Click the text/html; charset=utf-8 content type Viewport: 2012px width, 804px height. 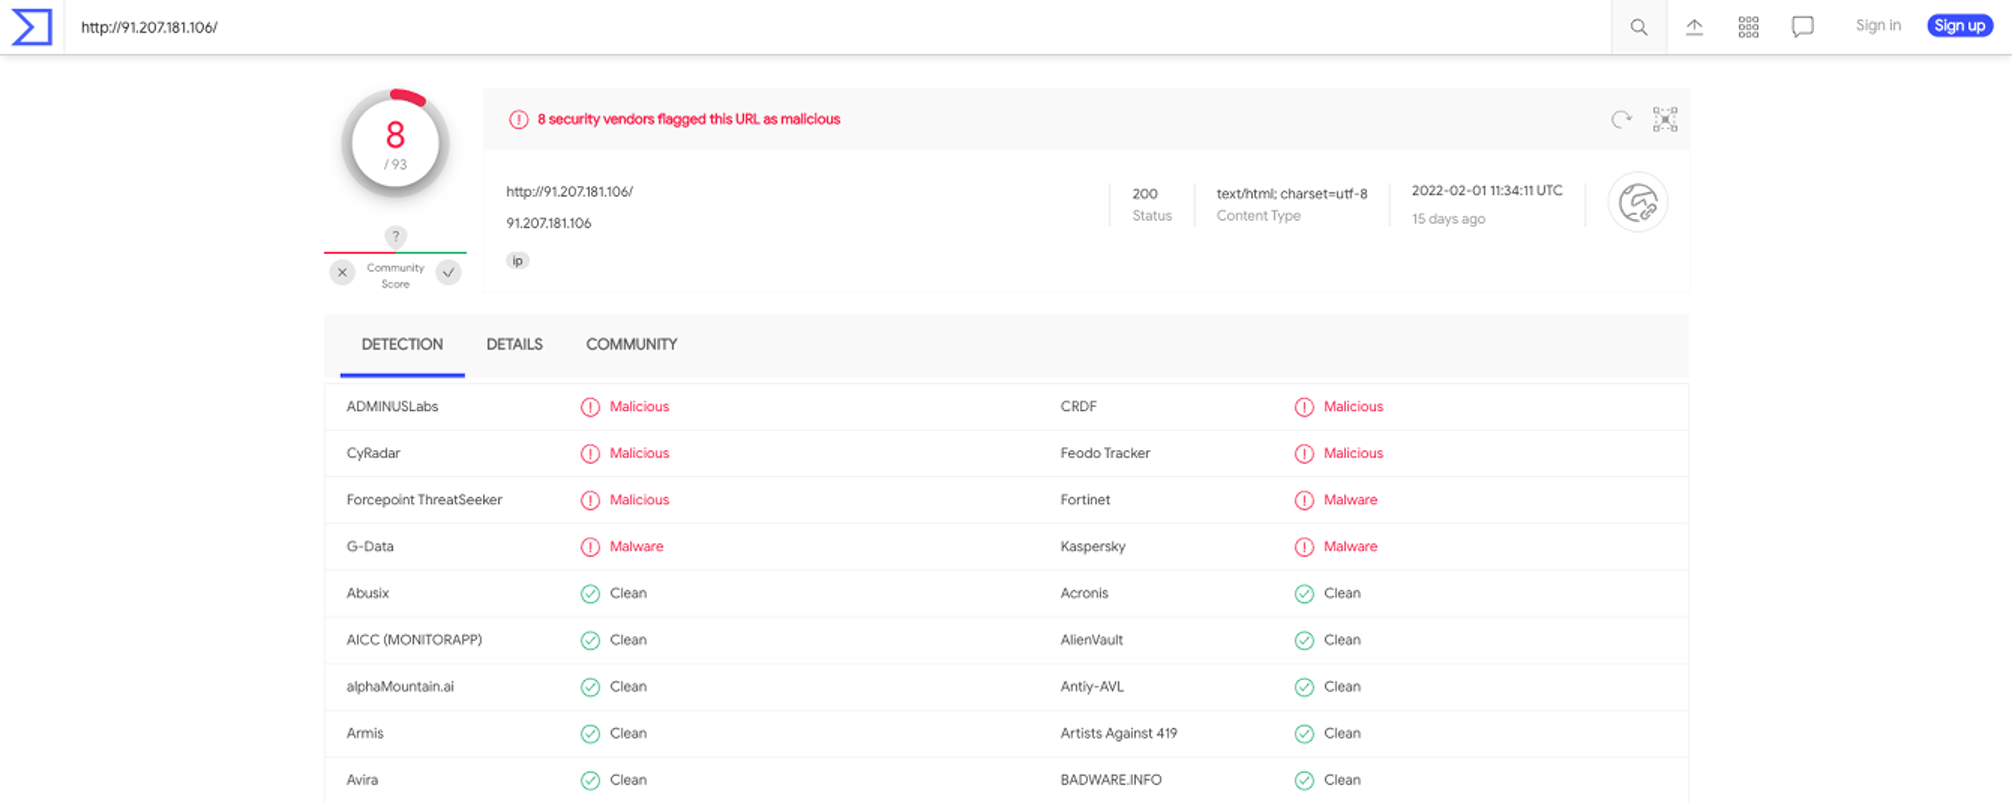pyautogui.click(x=1292, y=193)
